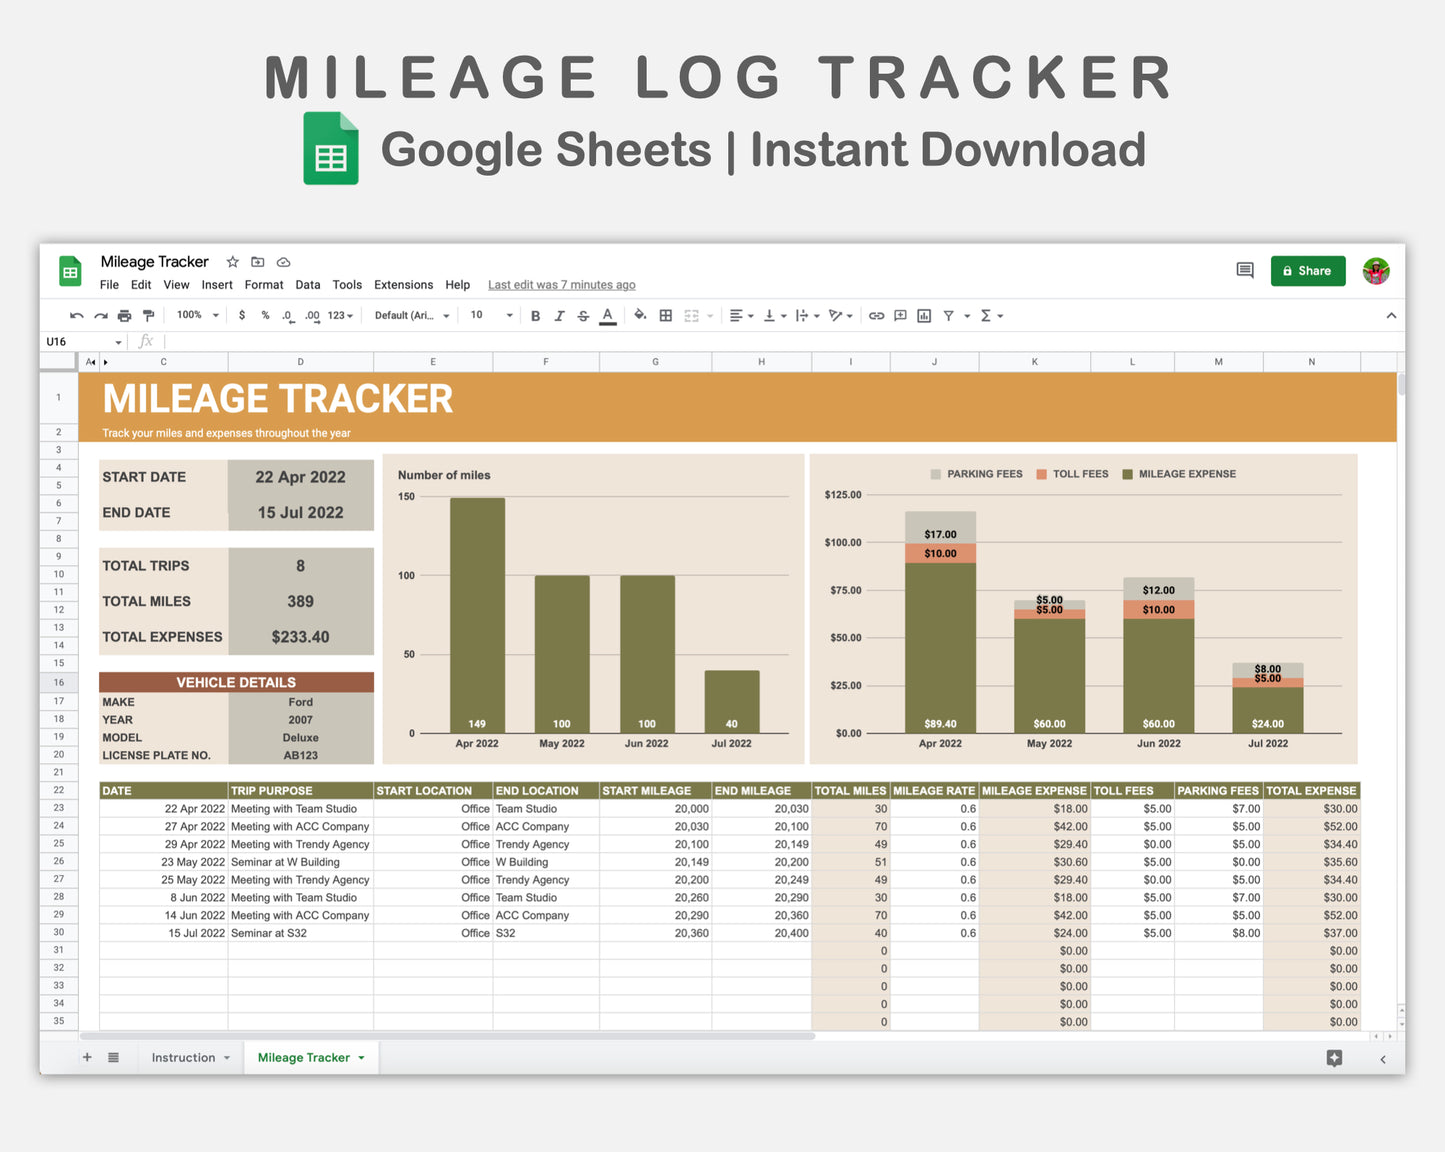
Task: Toggle strikethrough formatting
Action: (582, 315)
